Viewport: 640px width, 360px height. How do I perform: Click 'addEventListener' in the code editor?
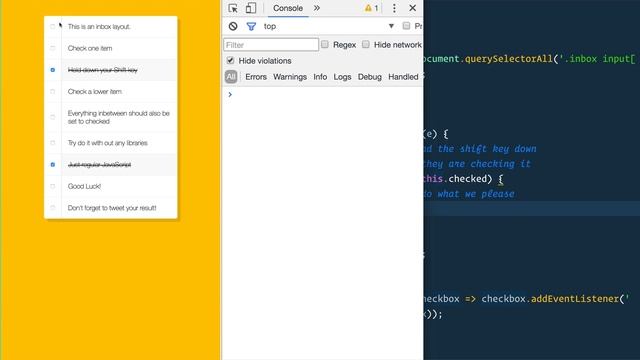(x=575, y=299)
